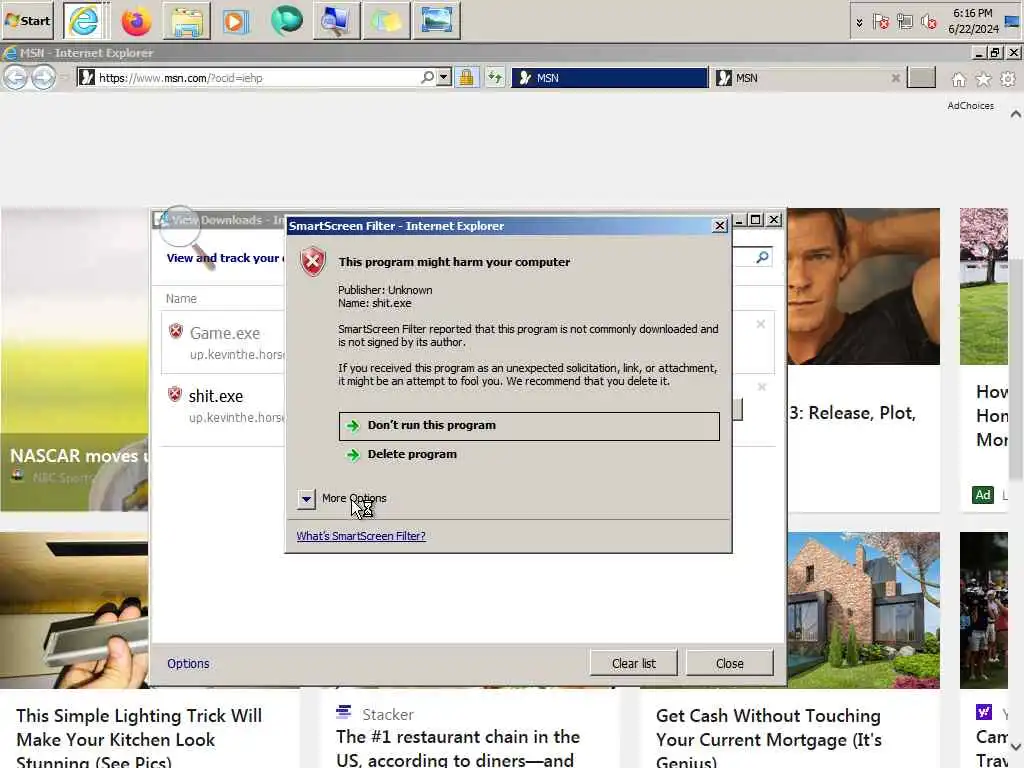Click Close in View Downloads window

coord(729,664)
